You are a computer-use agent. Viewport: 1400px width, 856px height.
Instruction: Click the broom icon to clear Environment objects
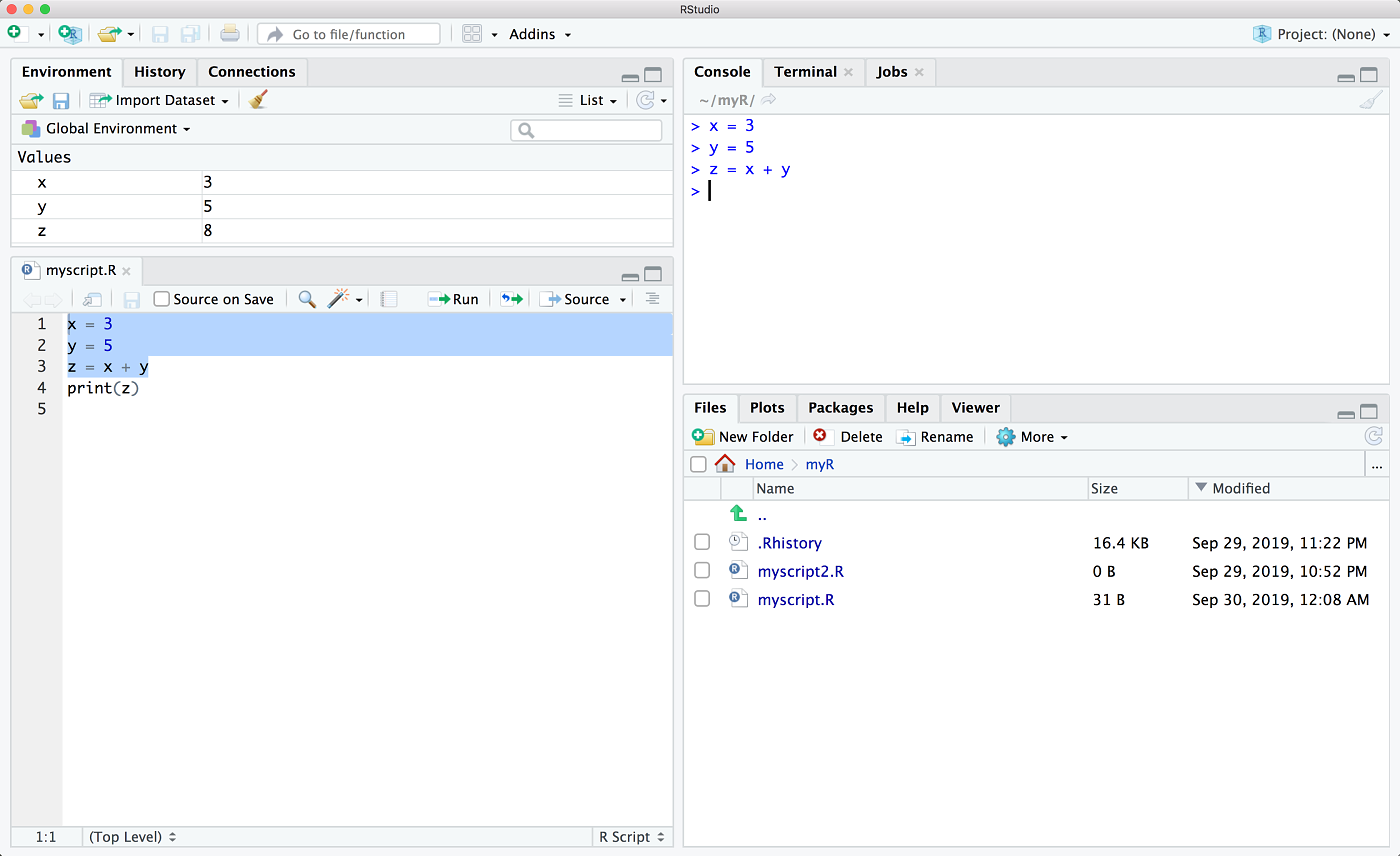258,100
